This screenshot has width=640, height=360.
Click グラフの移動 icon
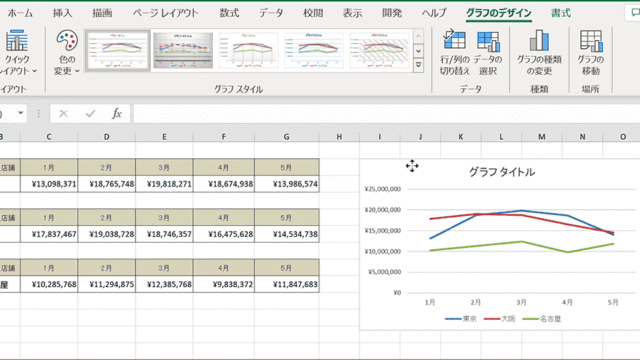[x=591, y=52]
